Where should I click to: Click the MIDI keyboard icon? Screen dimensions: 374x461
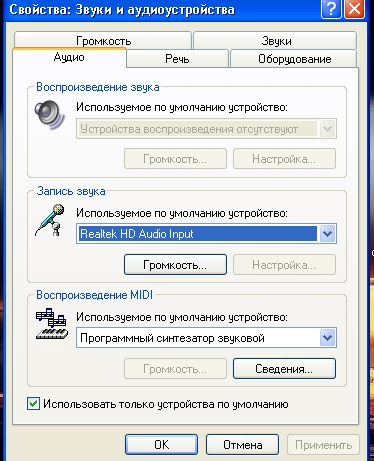[52, 324]
